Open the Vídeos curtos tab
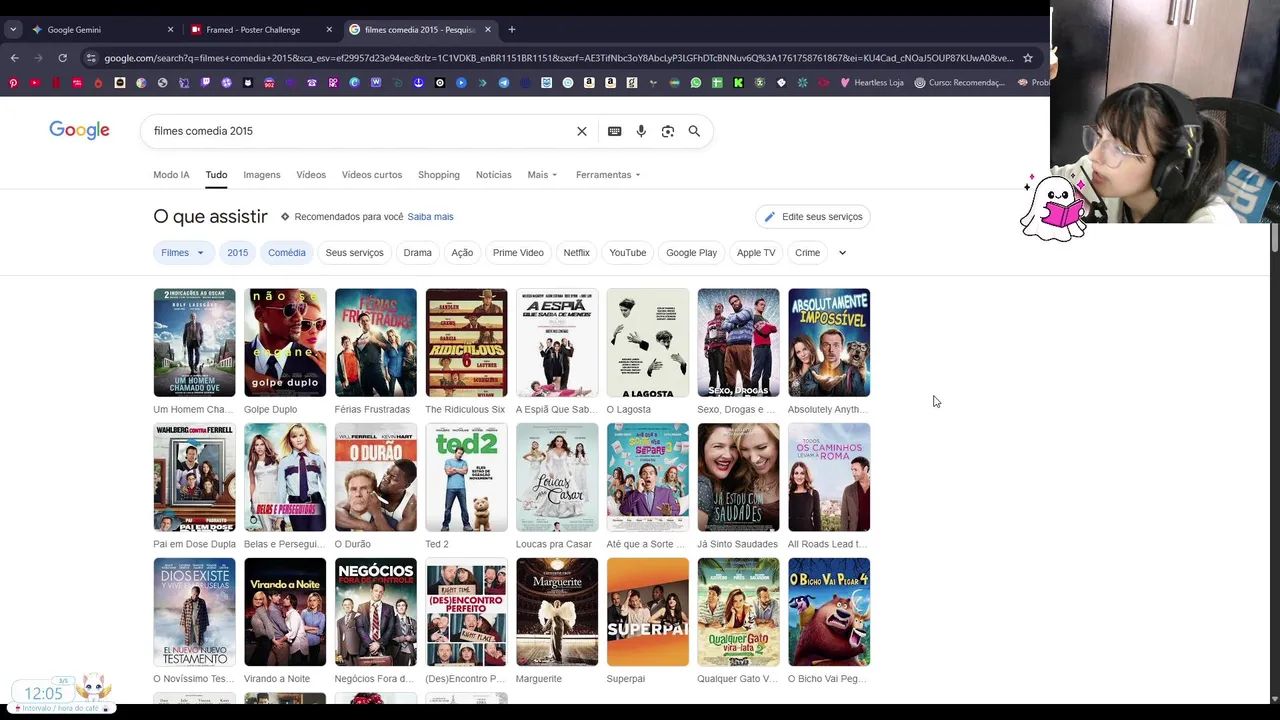 tap(372, 175)
